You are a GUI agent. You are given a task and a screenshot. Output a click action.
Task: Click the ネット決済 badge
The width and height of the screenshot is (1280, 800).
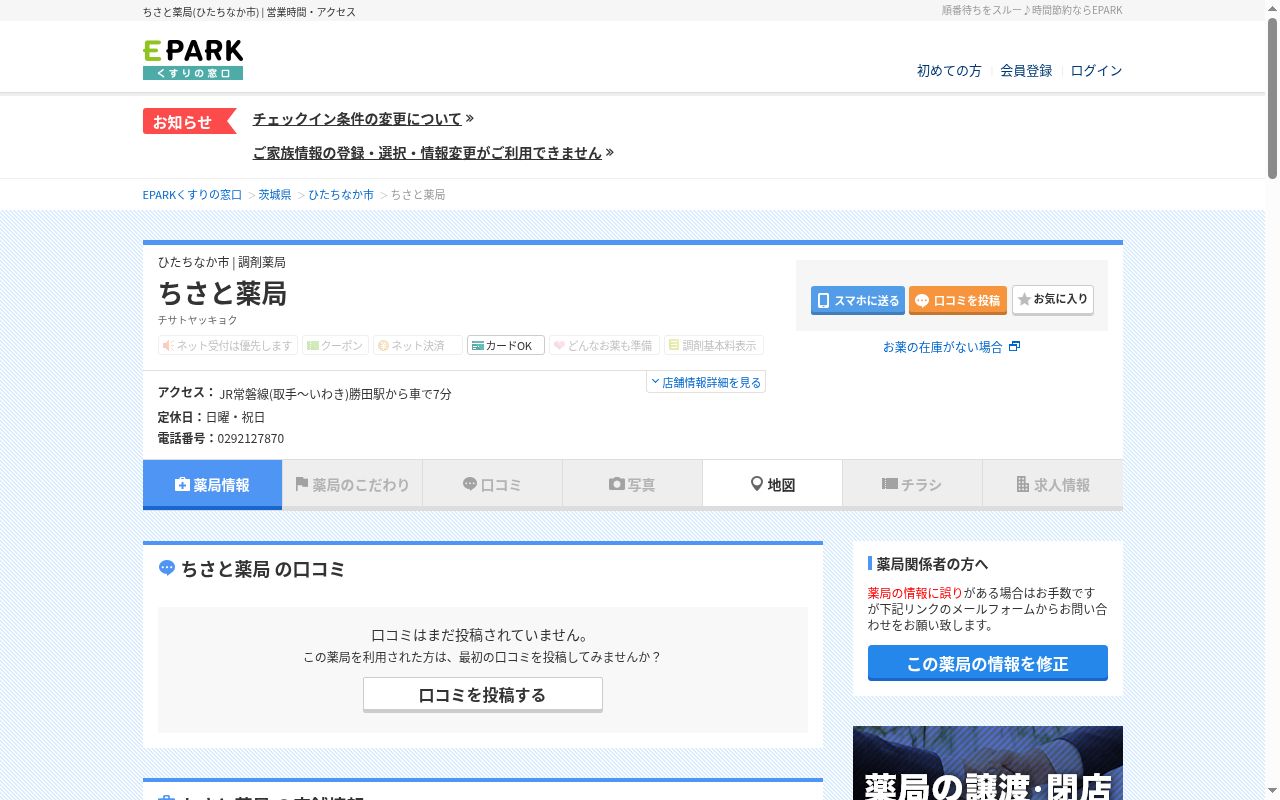418,345
